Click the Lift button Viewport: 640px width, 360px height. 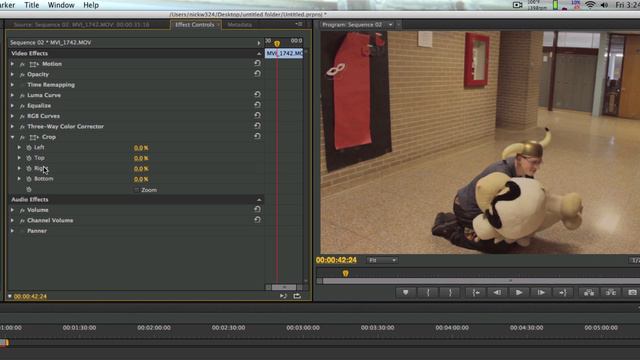tap(589, 293)
